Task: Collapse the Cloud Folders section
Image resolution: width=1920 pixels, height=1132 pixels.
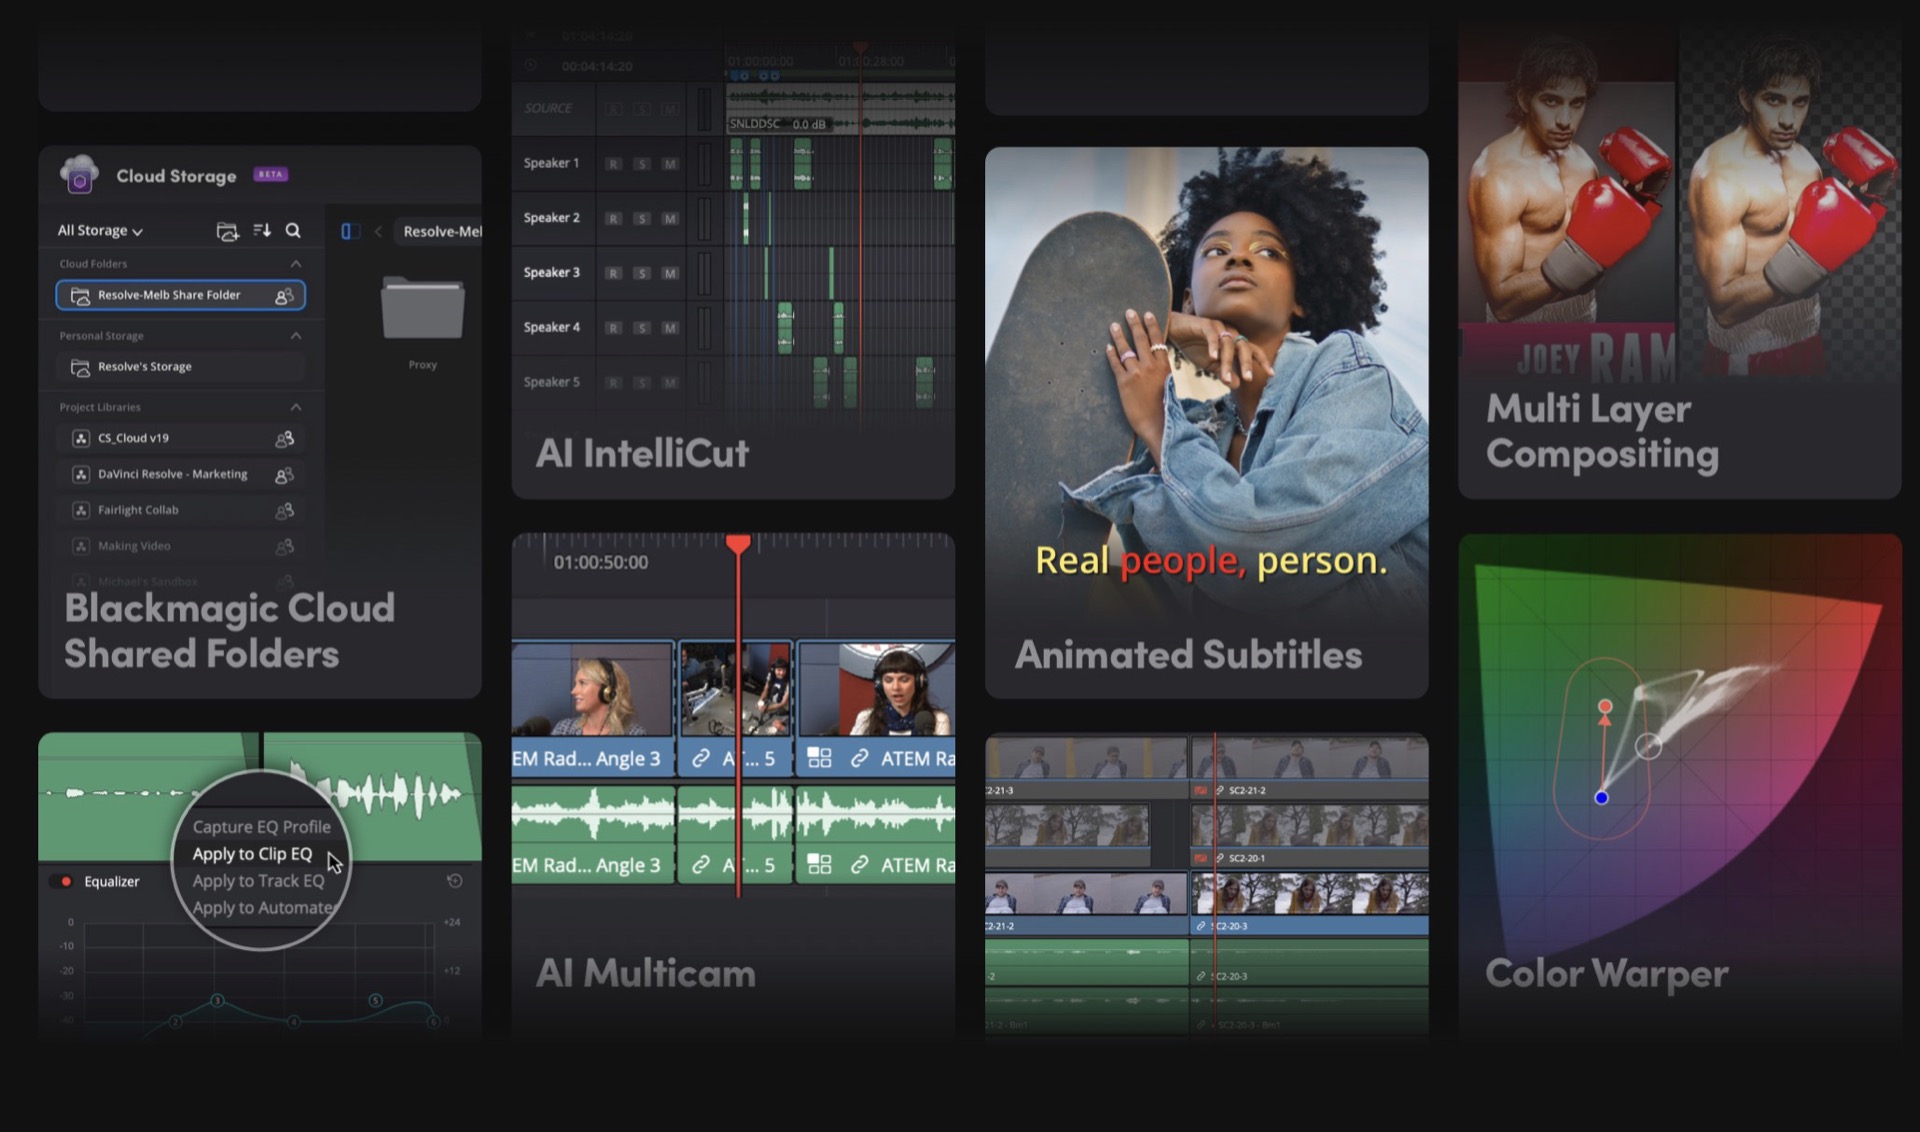Action: [296, 264]
